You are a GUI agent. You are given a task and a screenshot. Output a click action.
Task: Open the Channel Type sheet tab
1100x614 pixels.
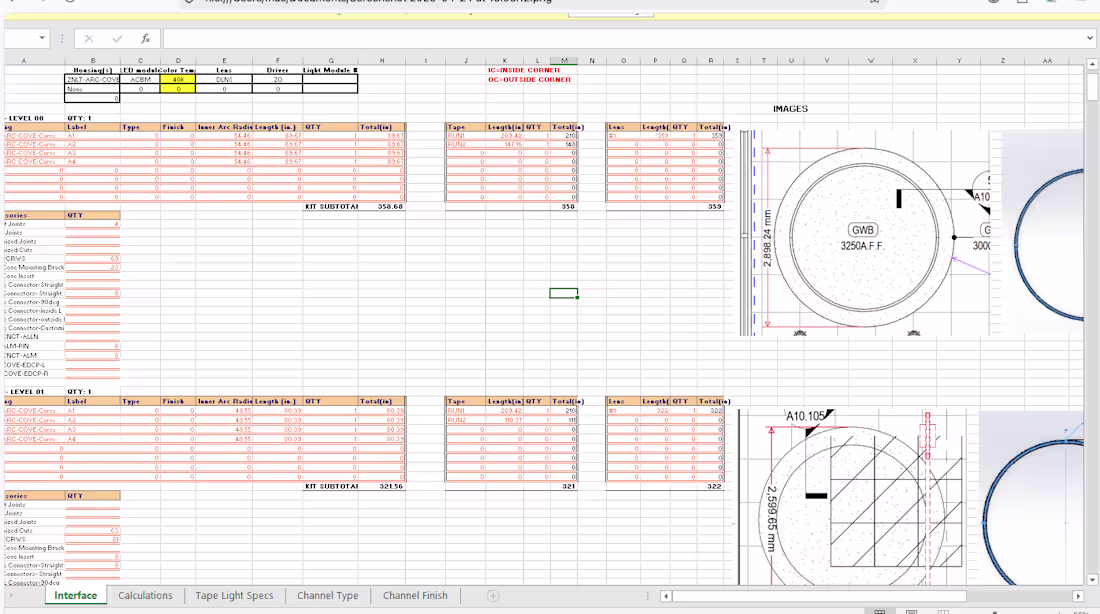pos(328,595)
